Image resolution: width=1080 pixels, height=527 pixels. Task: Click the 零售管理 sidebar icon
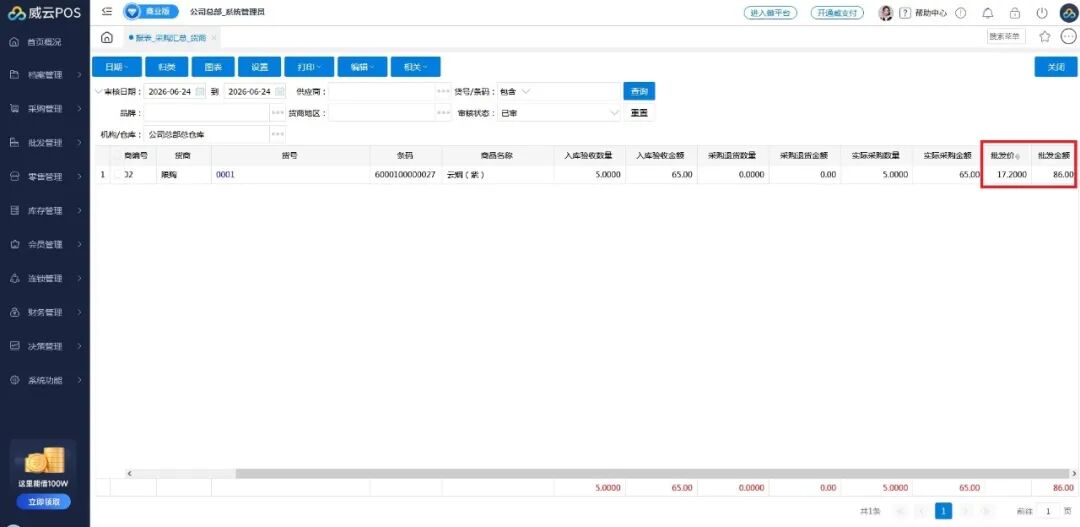click(14, 176)
